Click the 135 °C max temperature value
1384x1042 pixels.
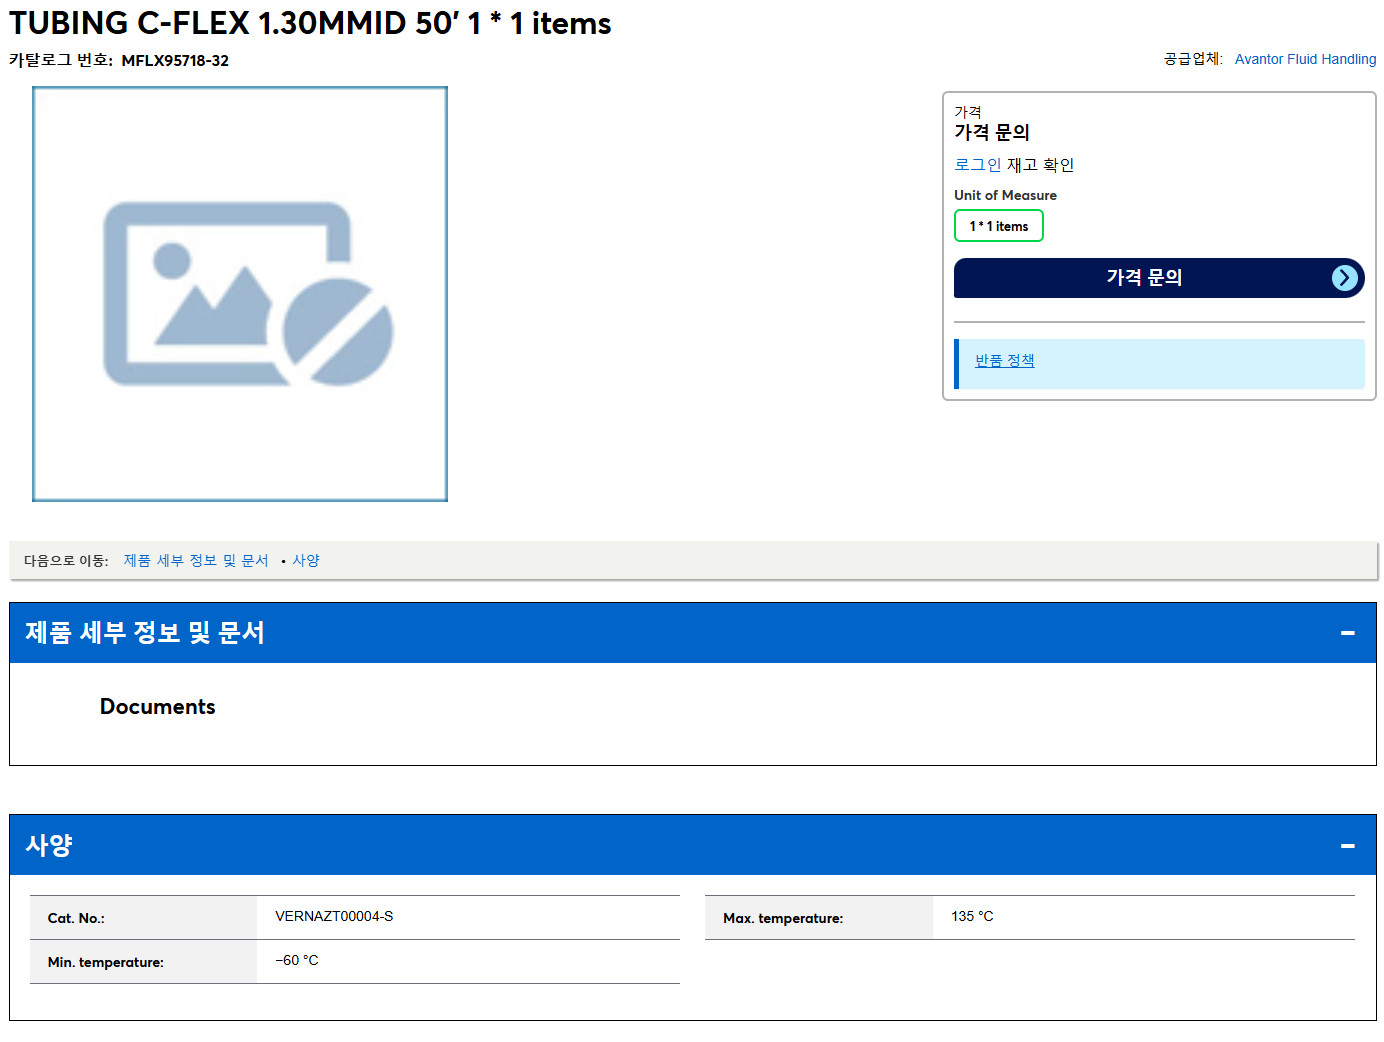[x=972, y=916]
